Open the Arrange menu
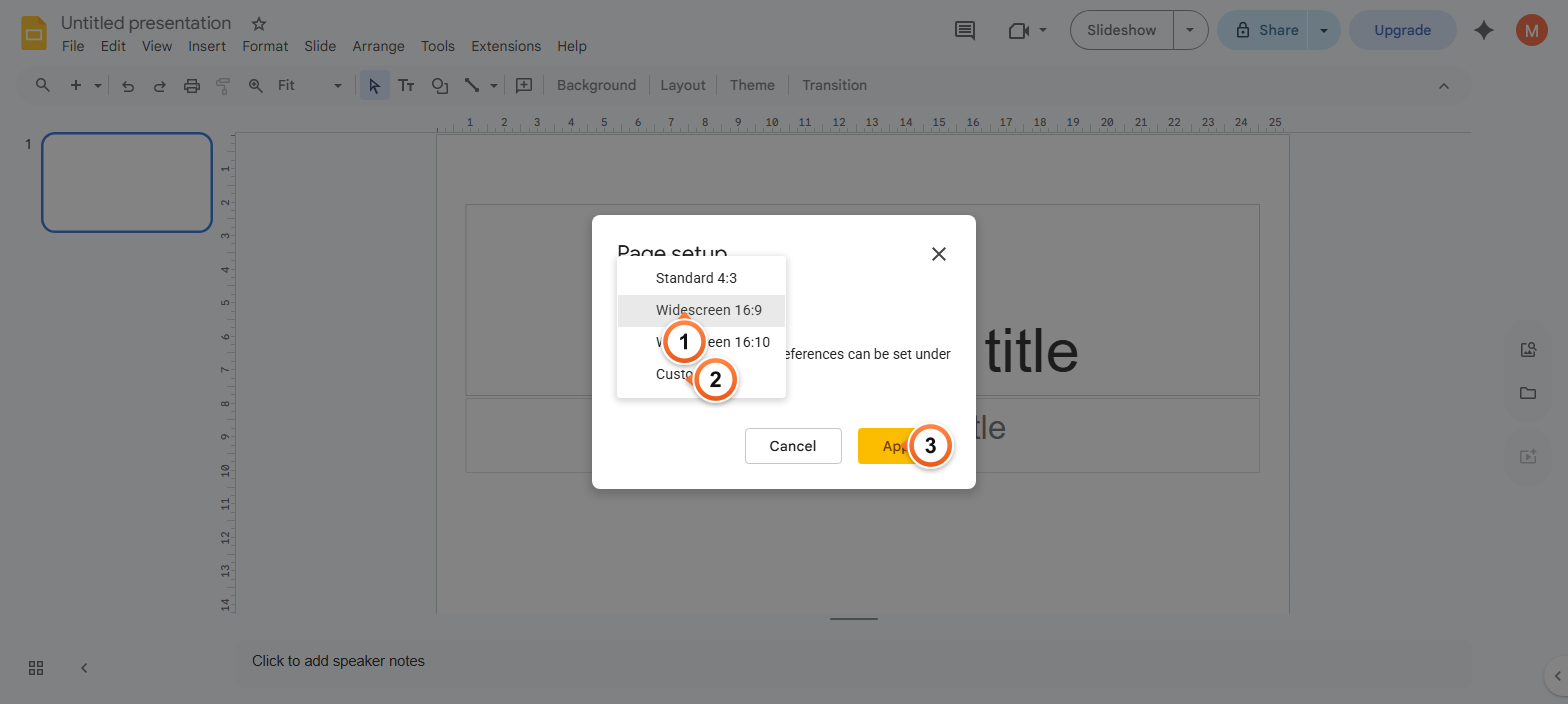This screenshot has width=1568, height=704. point(378,46)
